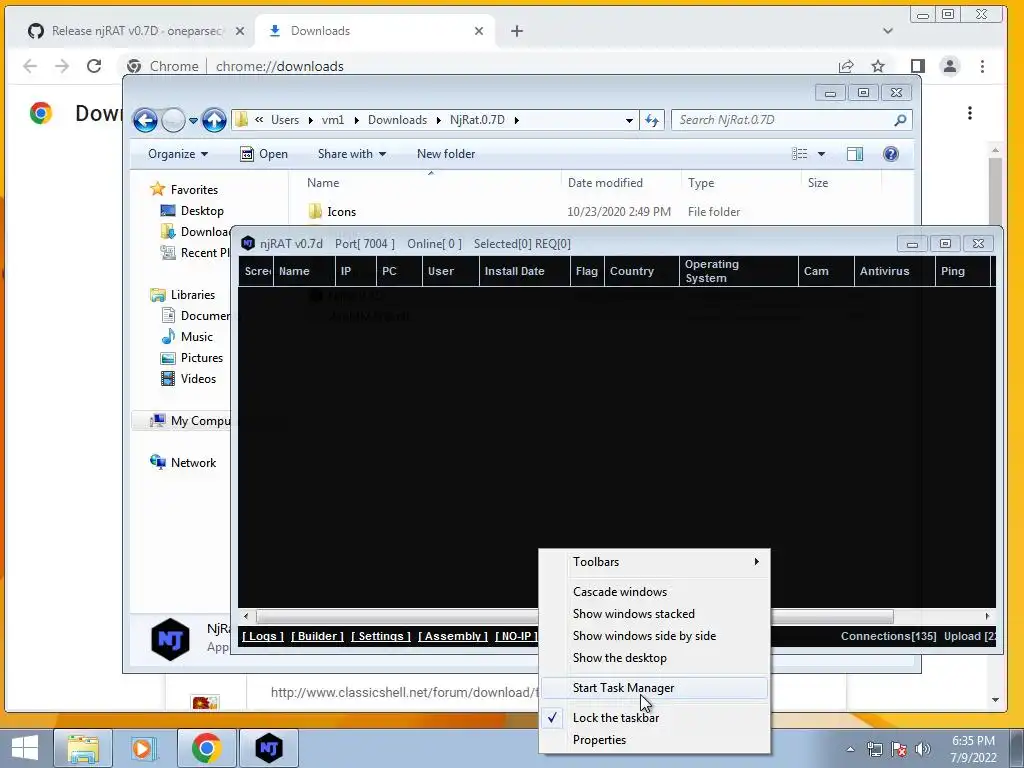Viewport: 1024px width, 768px height.
Task: Expand the Toolbars submenu arrow
Action: [x=756, y=562]
